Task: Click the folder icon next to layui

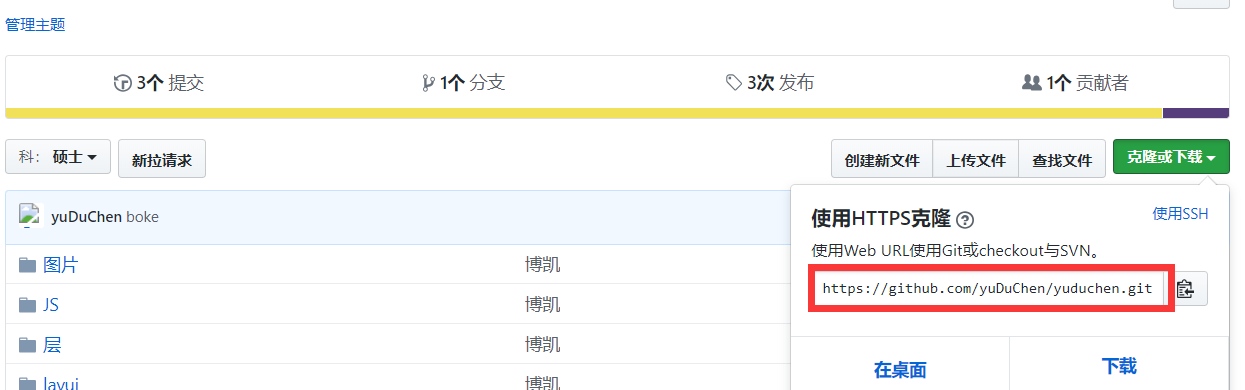Action: click(x=27, y=384)
